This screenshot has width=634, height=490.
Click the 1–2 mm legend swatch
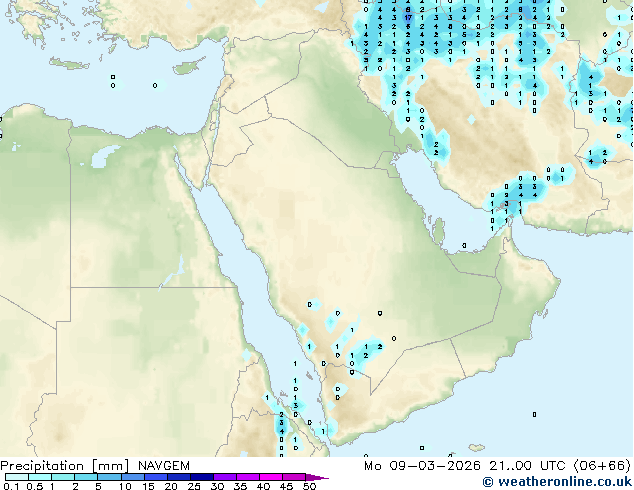point(63,477)
